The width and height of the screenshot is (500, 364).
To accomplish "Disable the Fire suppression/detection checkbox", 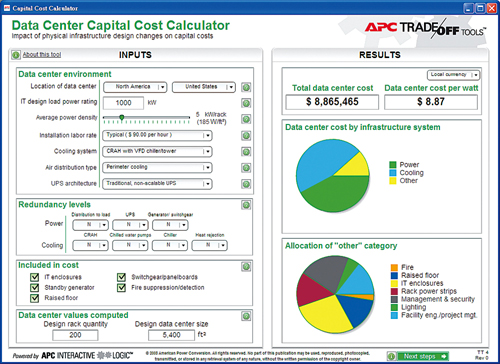I will (x=121, y=287).
